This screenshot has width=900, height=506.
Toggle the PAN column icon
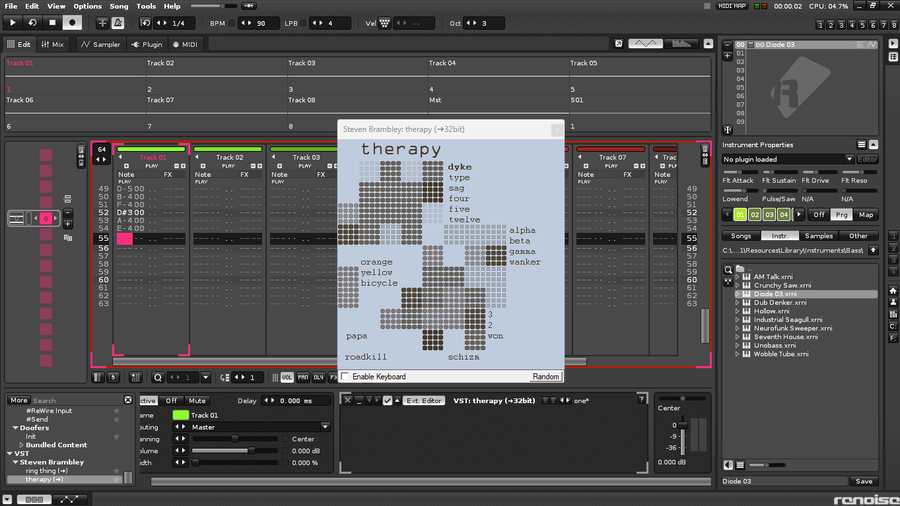(302, 377)
